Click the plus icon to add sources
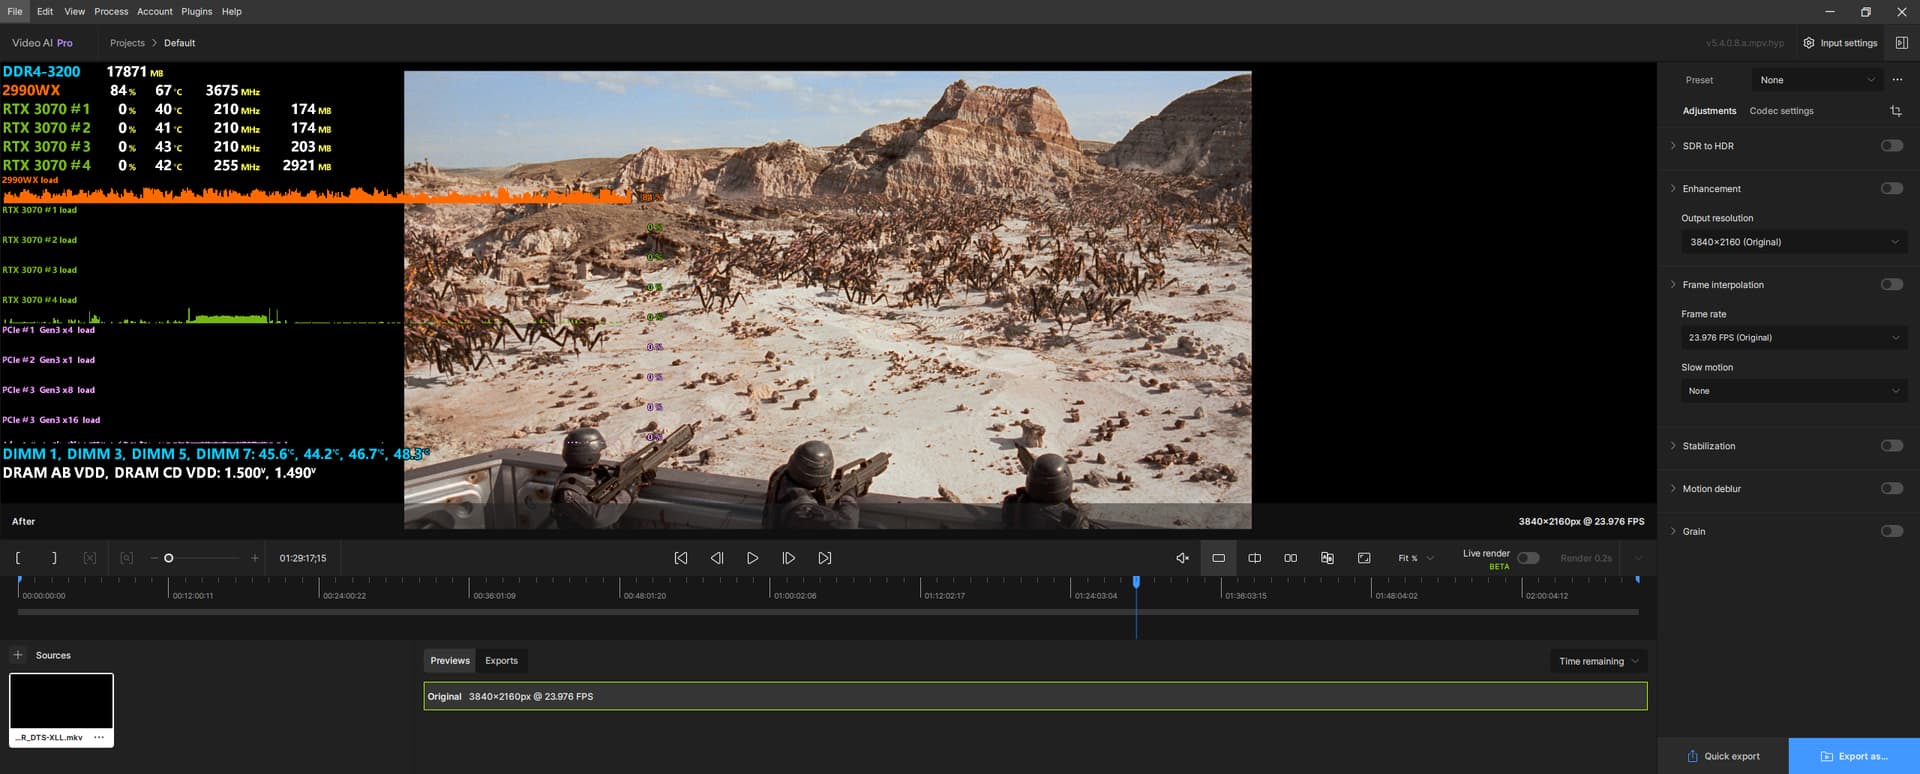The image size is (1920, 774). pos(18,655)
